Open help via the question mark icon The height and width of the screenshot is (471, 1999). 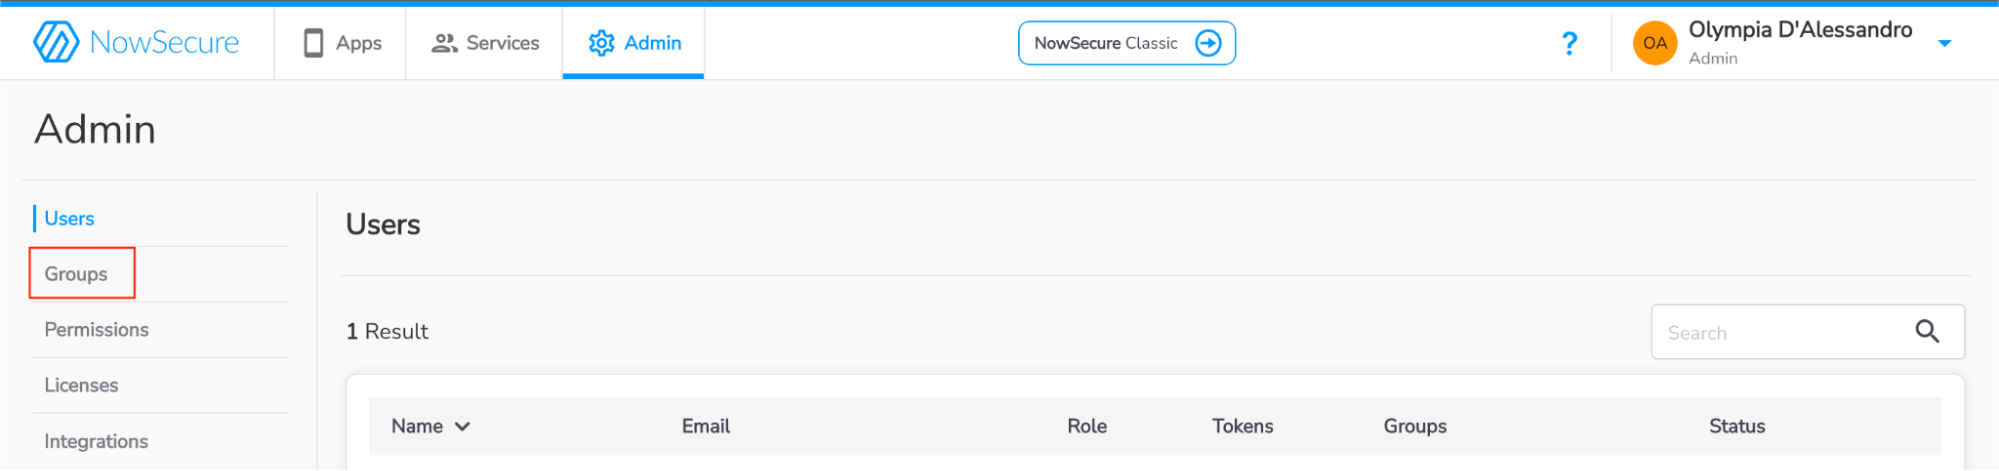1569,43
